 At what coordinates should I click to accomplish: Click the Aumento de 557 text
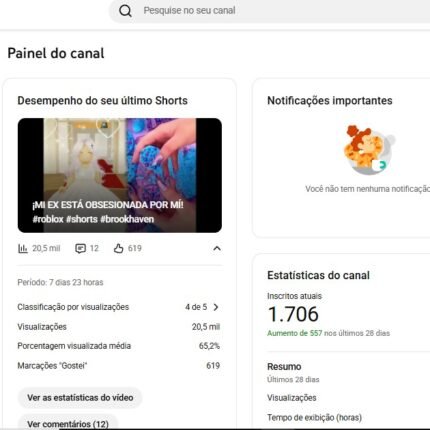click(x=295, y=333)
